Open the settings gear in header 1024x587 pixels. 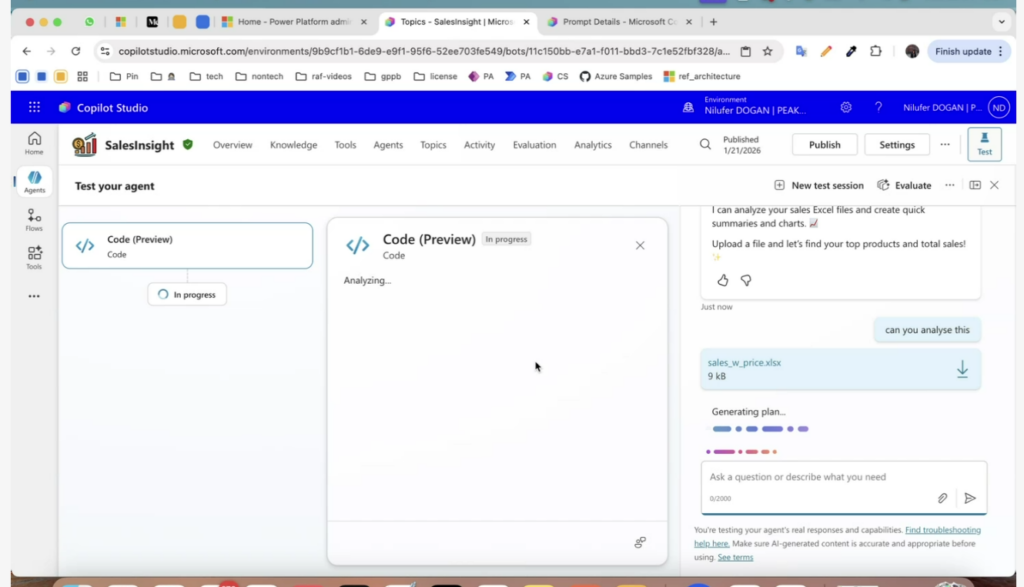pos(846,107)
